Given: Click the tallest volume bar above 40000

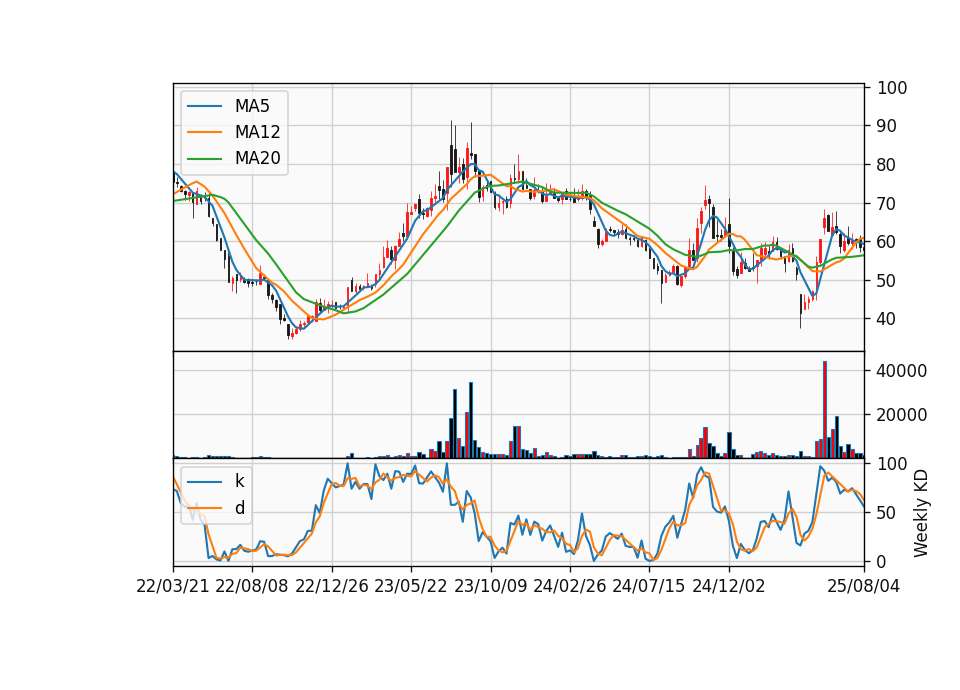Looking at the screenshot, I should point(825,410).
